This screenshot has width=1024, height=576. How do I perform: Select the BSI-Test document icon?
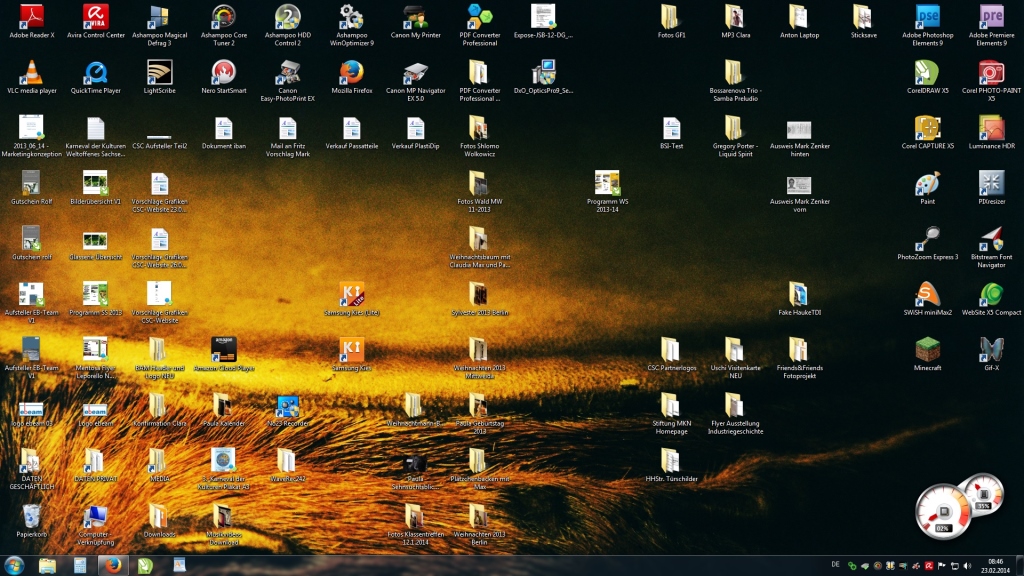[670, 127]
